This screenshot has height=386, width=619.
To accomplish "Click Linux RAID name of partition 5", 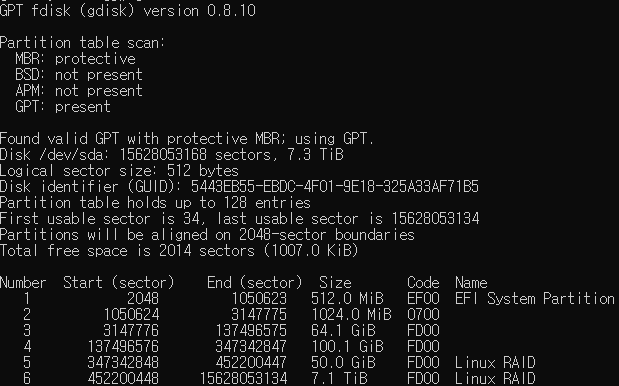I will click(495, 362).
